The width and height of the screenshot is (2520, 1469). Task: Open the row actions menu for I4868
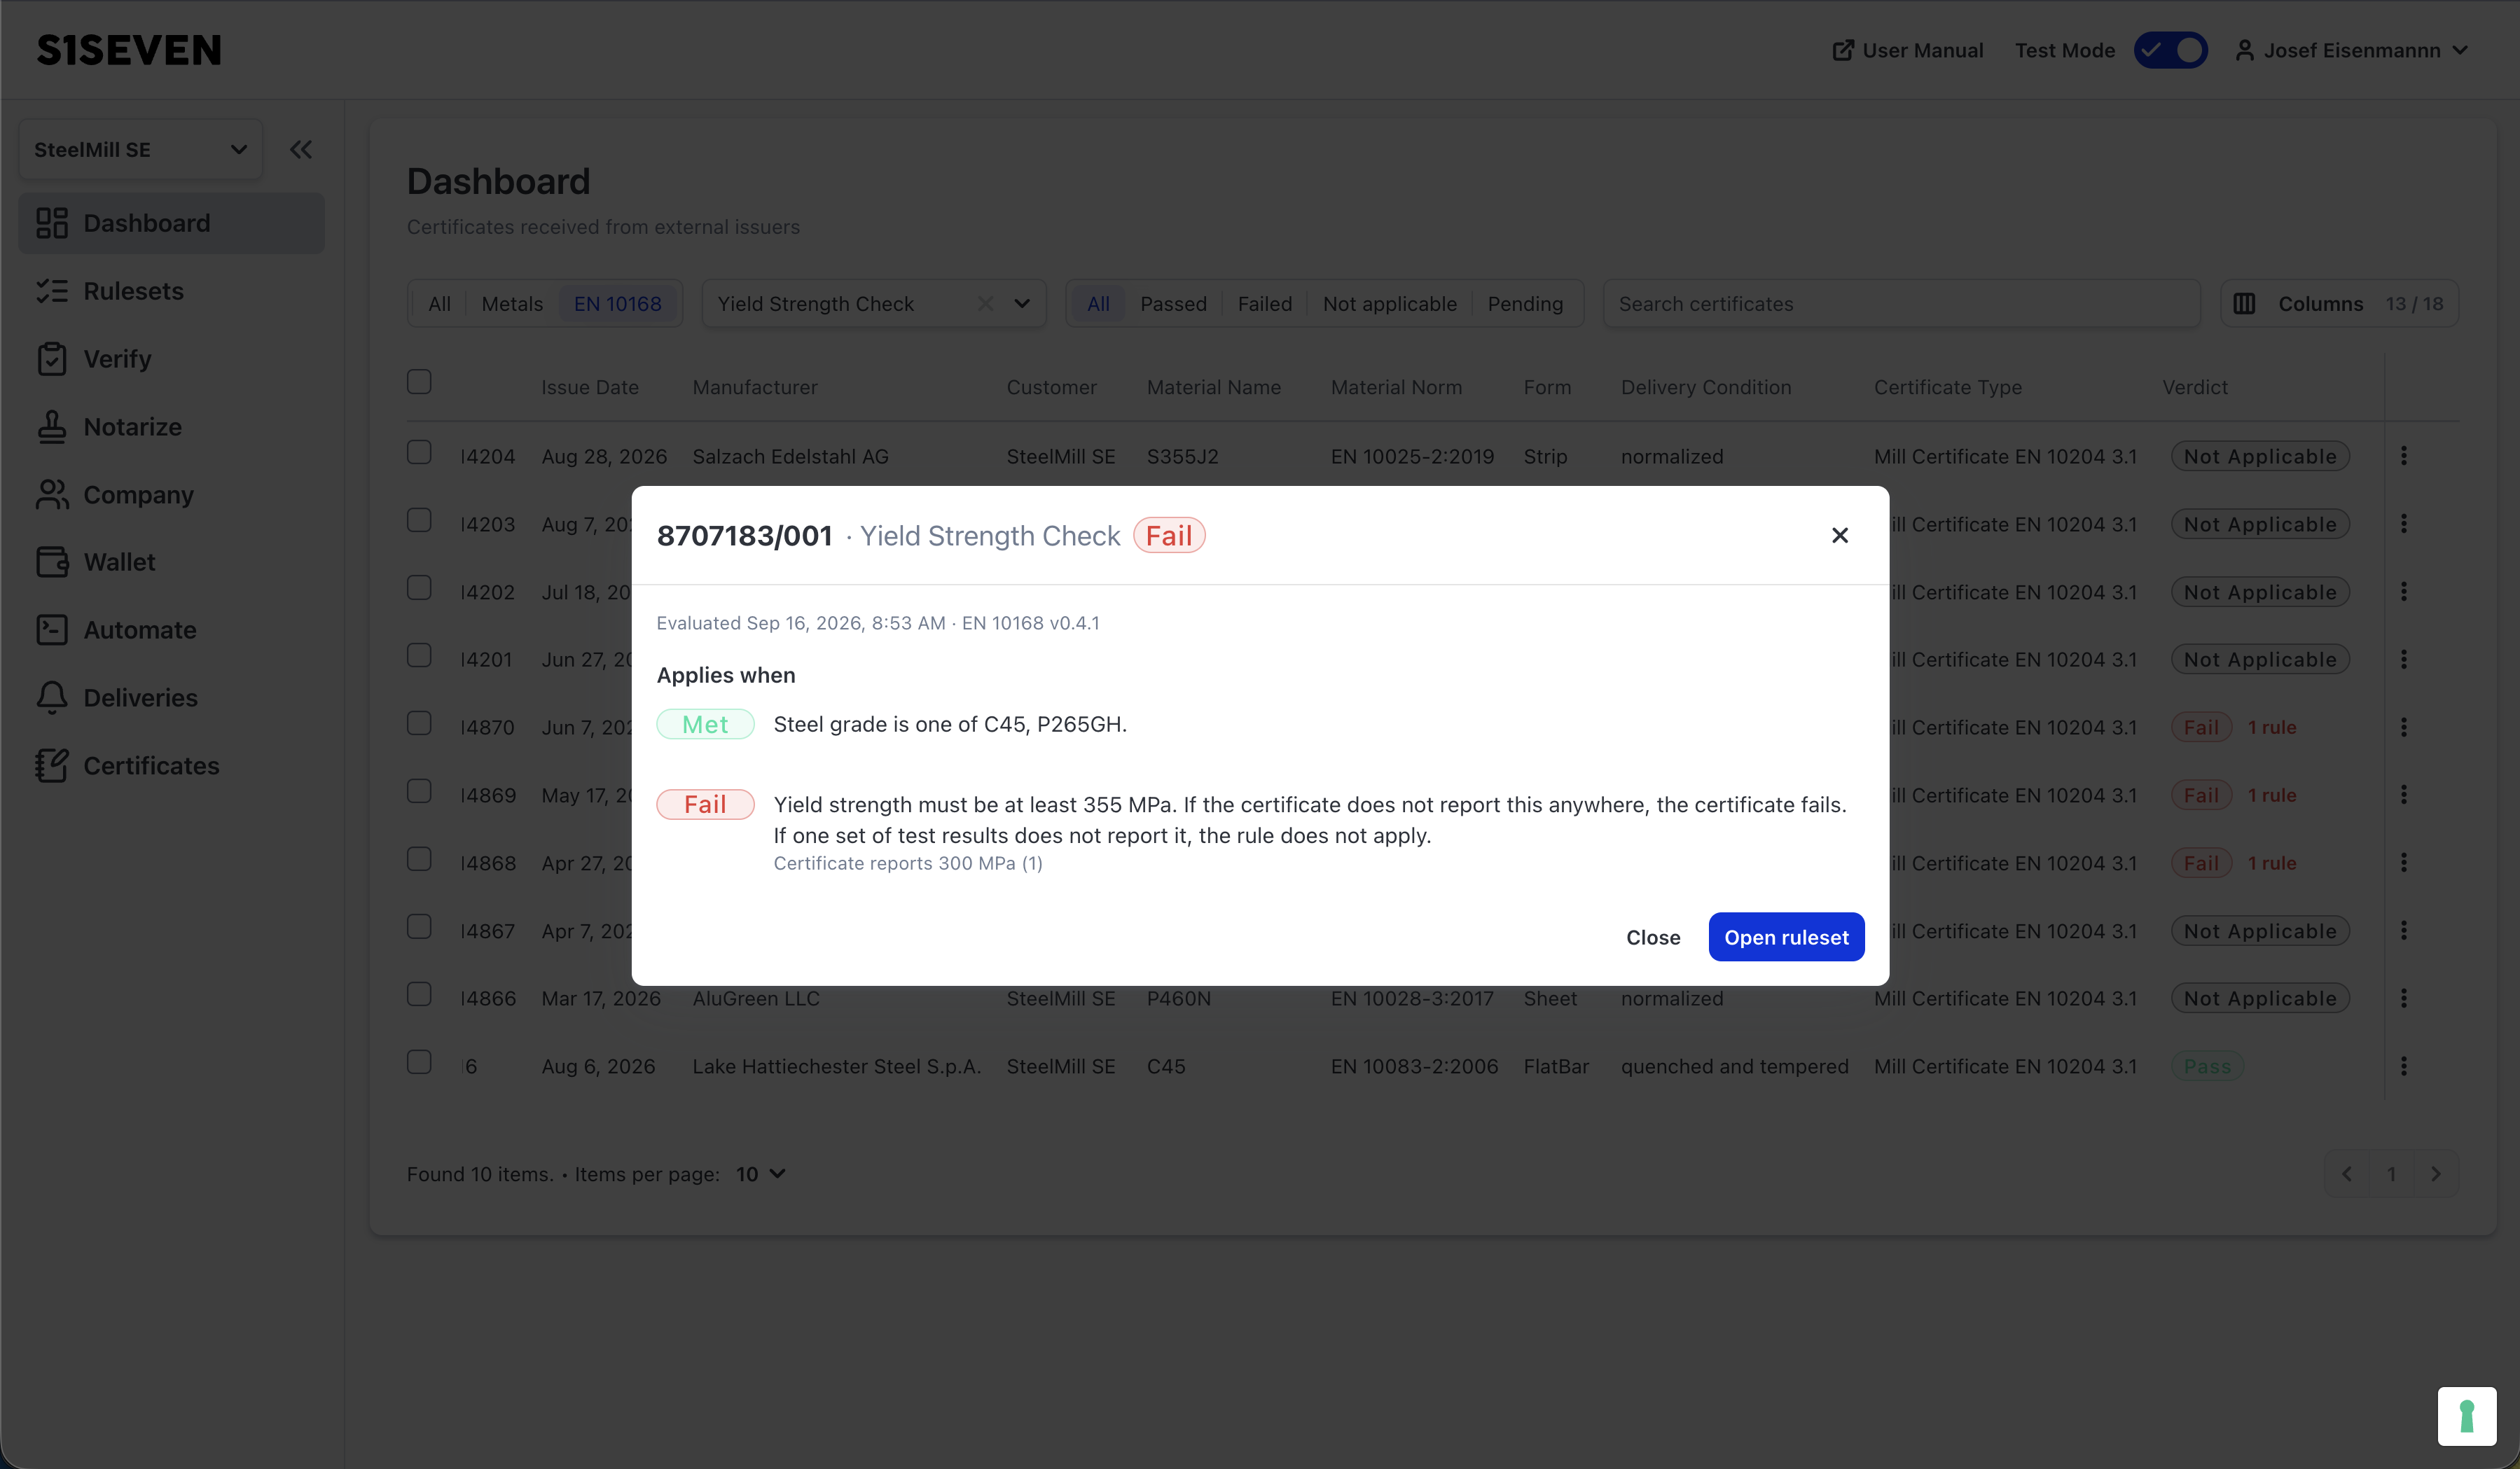click(2404, 863)
